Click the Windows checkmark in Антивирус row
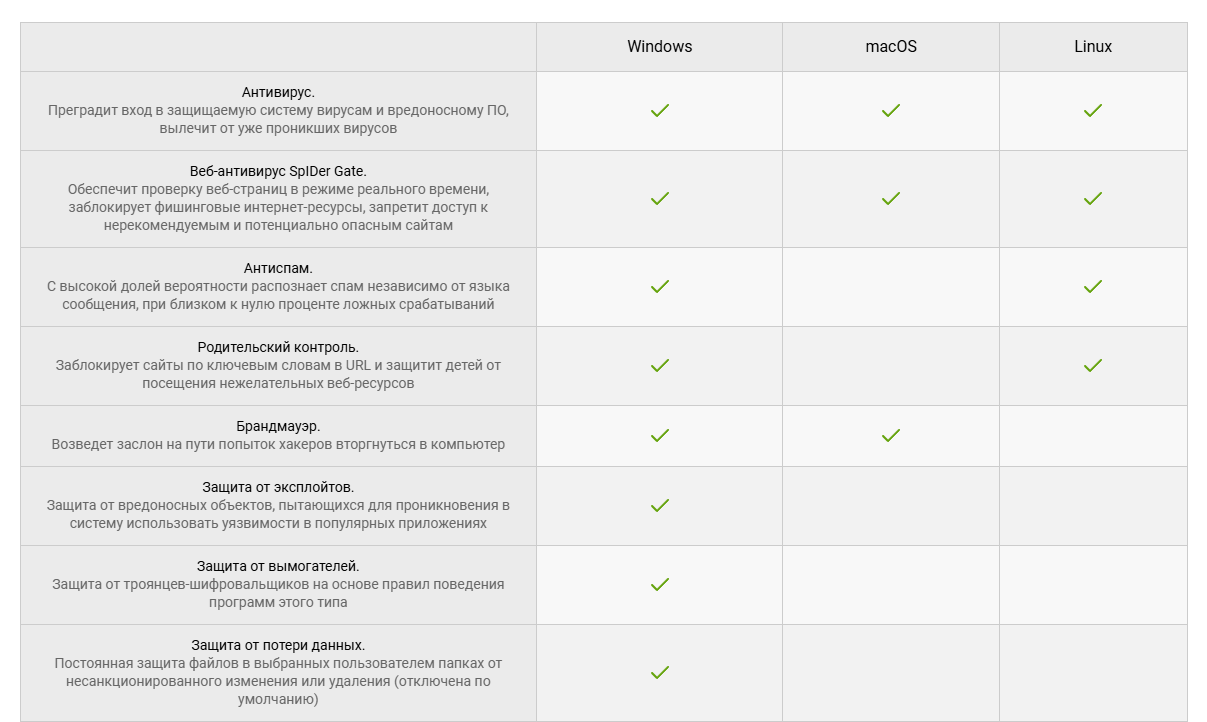 659,111
